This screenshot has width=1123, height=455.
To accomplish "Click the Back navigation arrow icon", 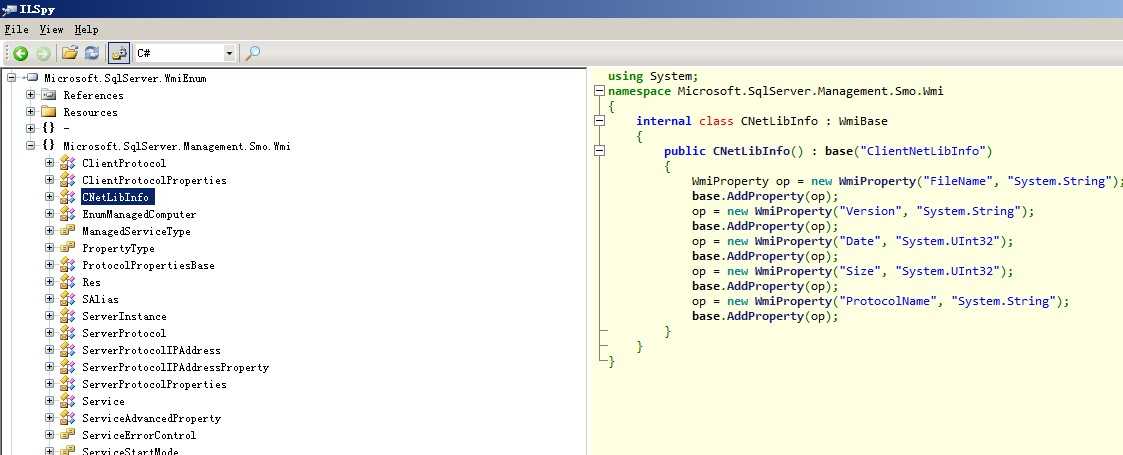I will point(21,53).
